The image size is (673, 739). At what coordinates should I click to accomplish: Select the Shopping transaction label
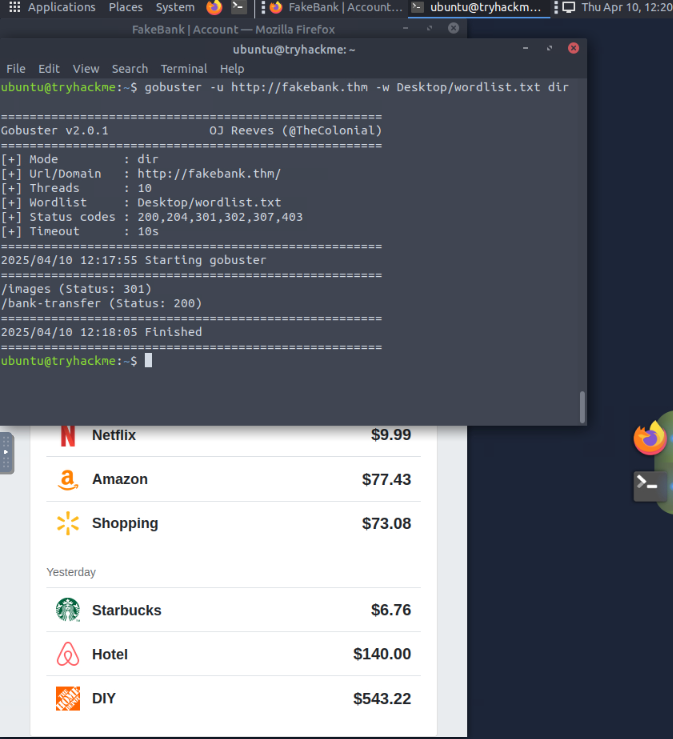(x=125, y=524)
